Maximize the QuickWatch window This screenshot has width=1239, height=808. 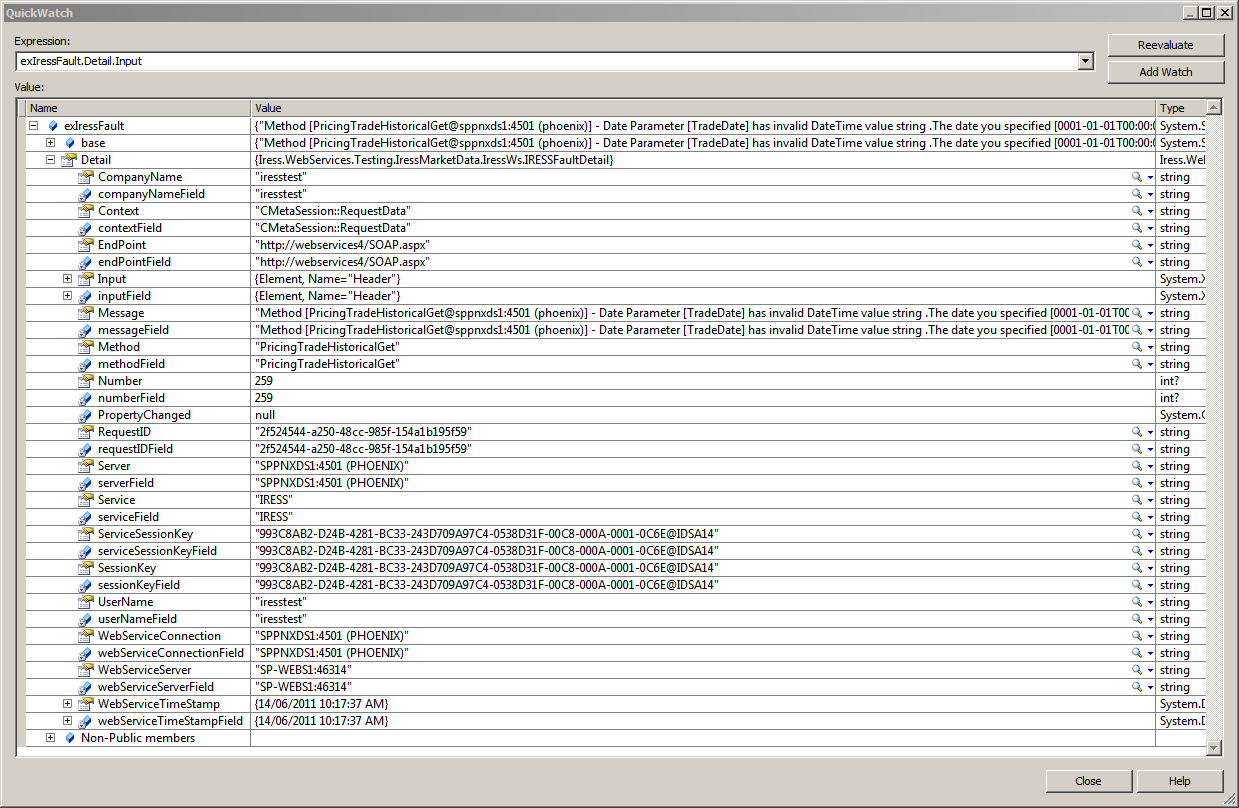coord(1207,13)
